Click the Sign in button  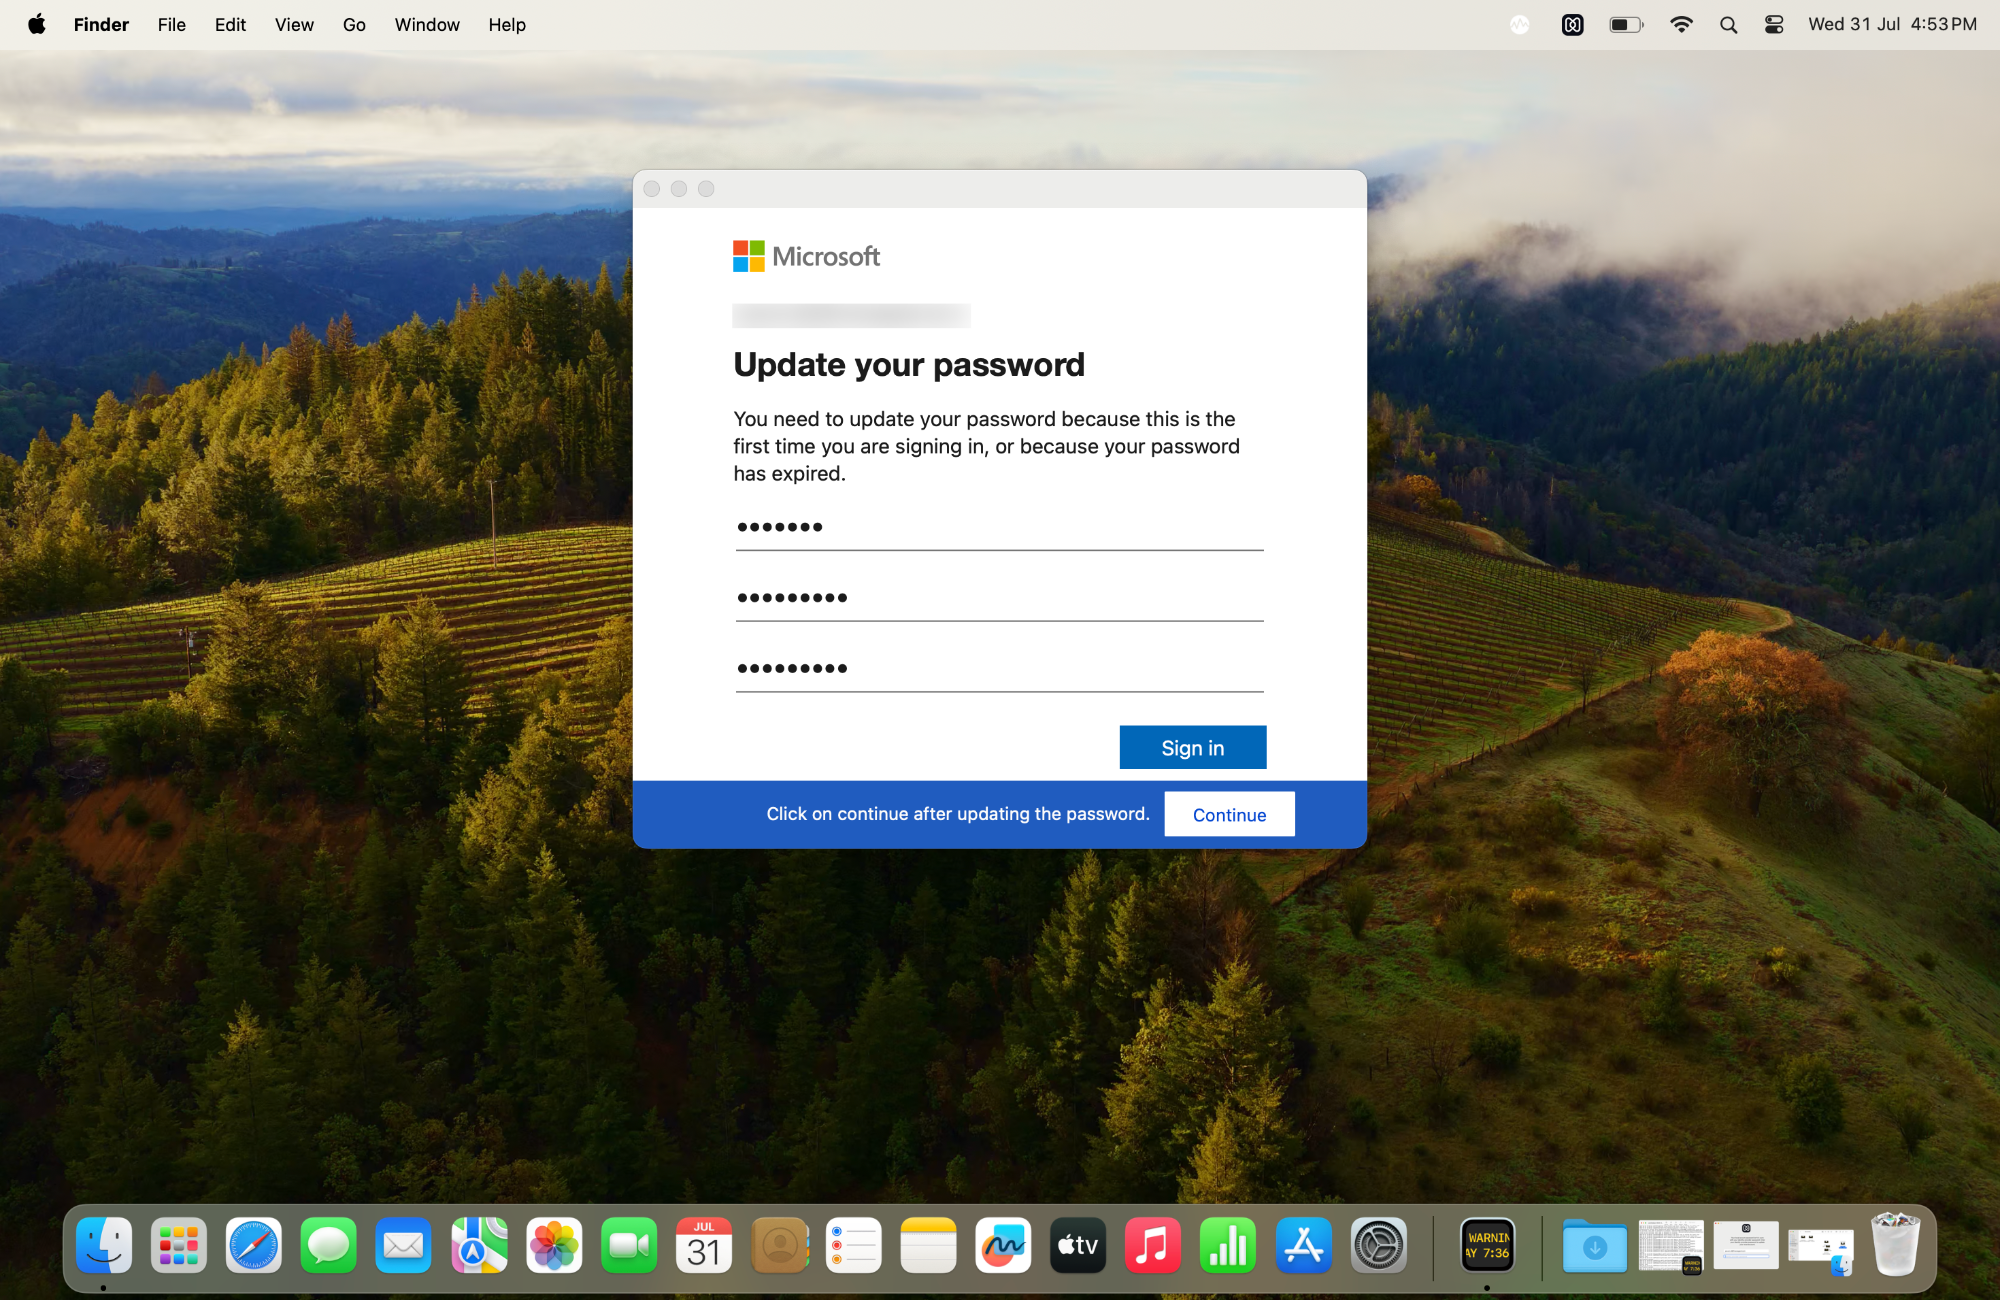pos(1193,747)
